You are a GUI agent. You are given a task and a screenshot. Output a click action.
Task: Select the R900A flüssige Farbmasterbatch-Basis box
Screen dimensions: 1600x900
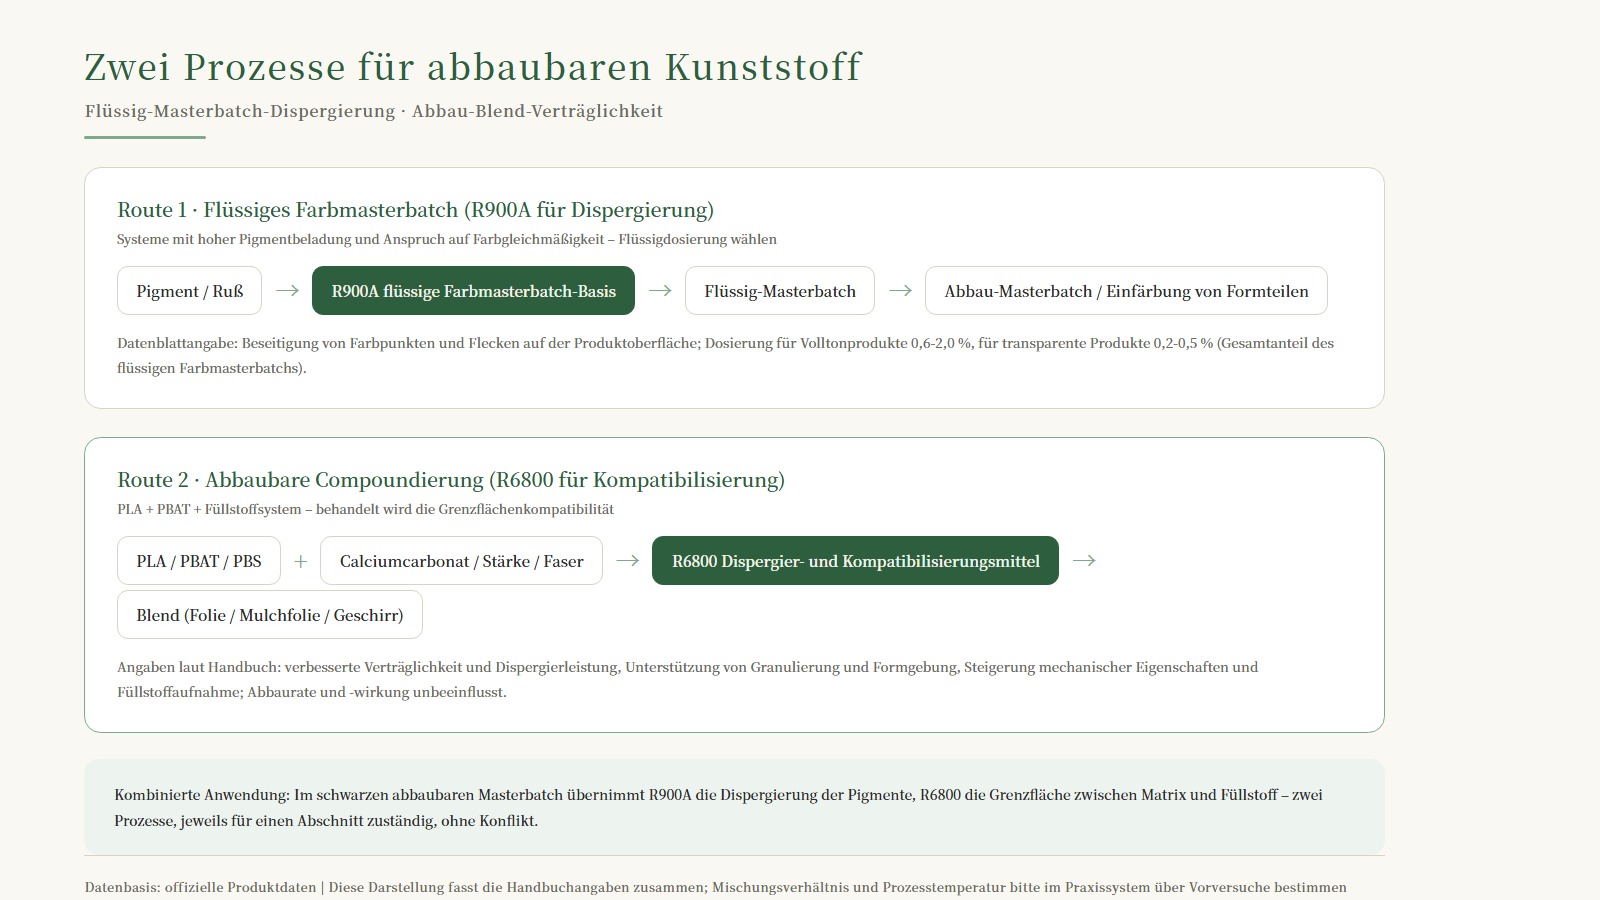click(x=473, y=291)
